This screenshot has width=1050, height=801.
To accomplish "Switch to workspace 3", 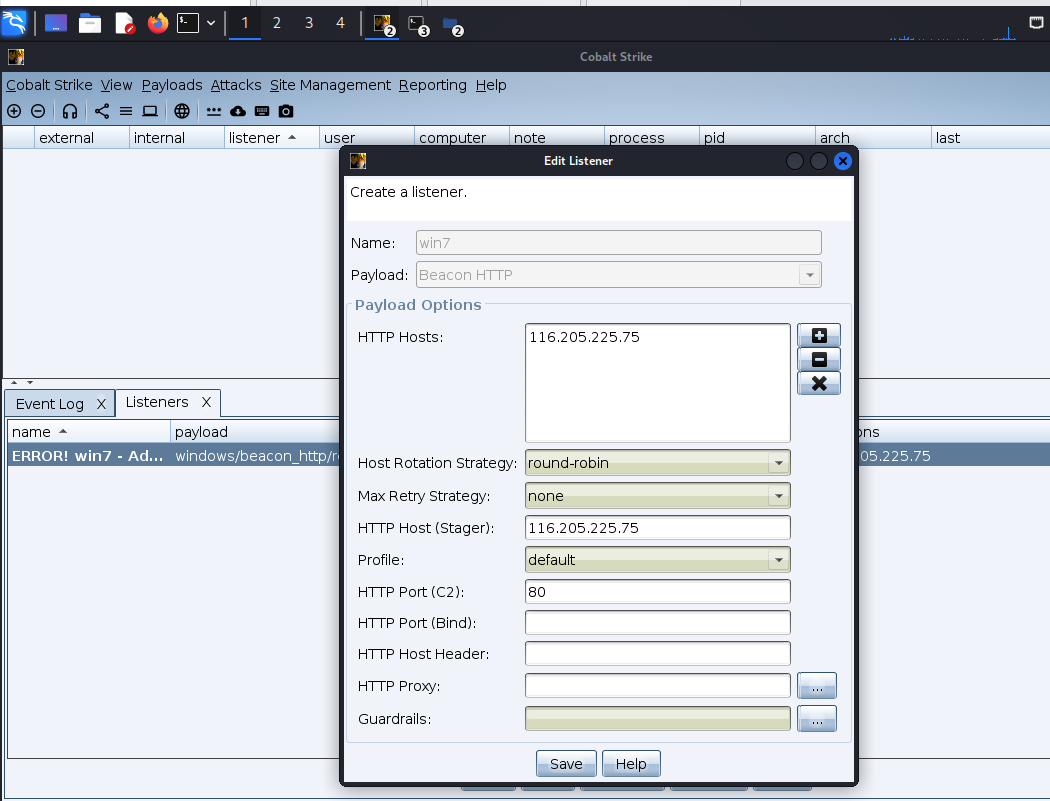I will [309, 23].
